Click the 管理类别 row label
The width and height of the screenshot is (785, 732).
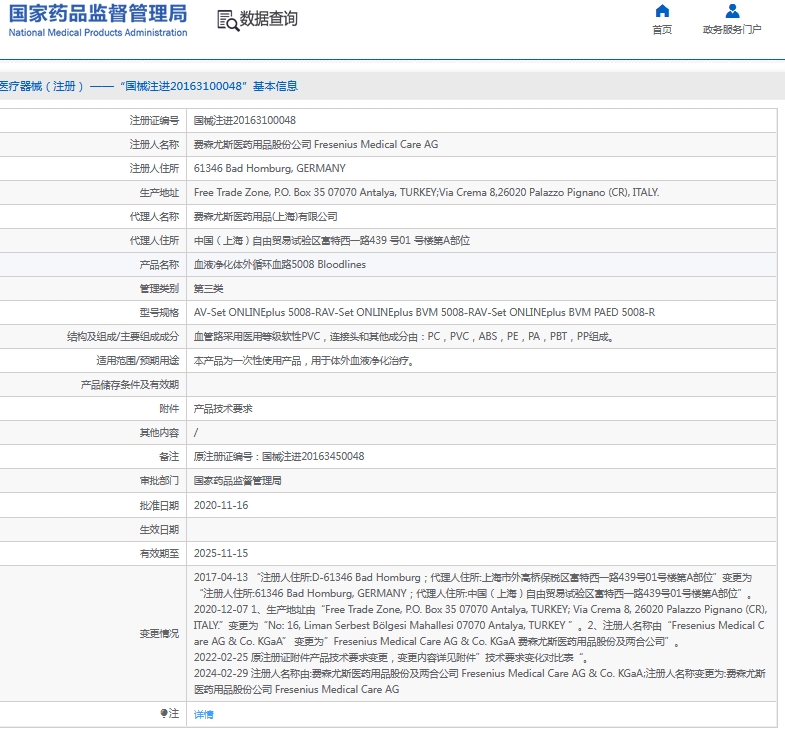coord(159,288)
